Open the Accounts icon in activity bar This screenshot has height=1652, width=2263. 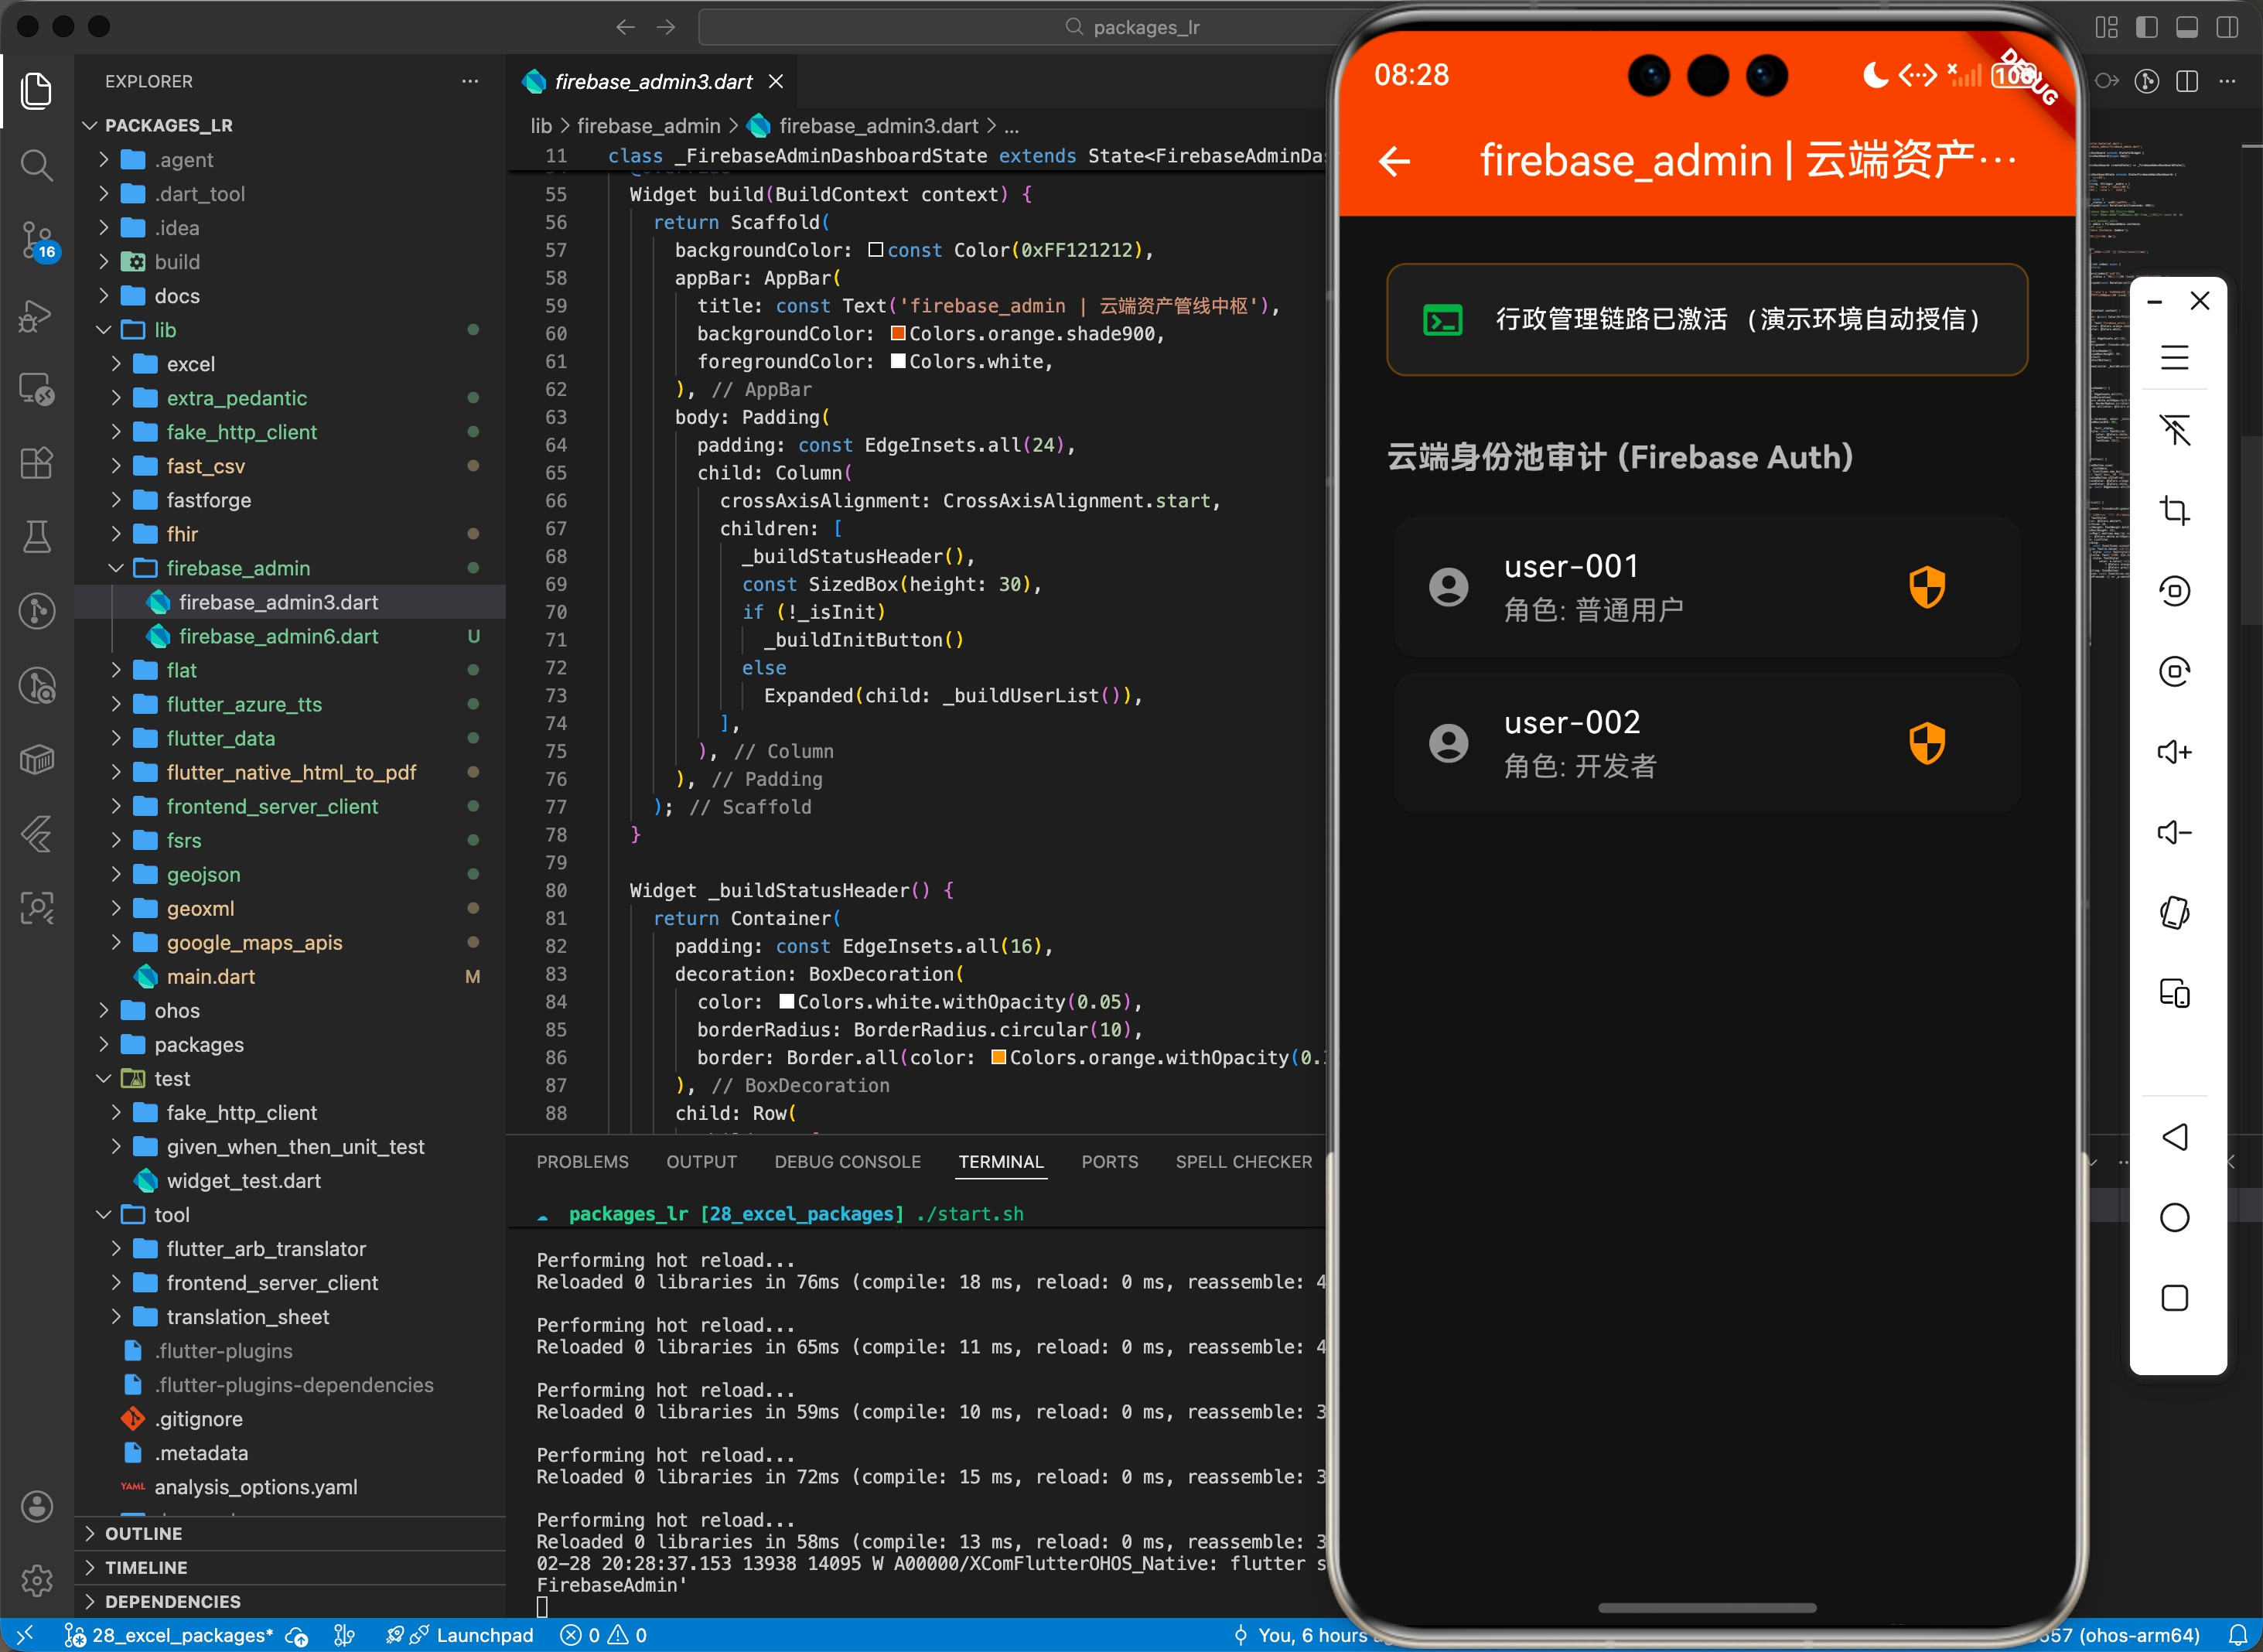37,1506
